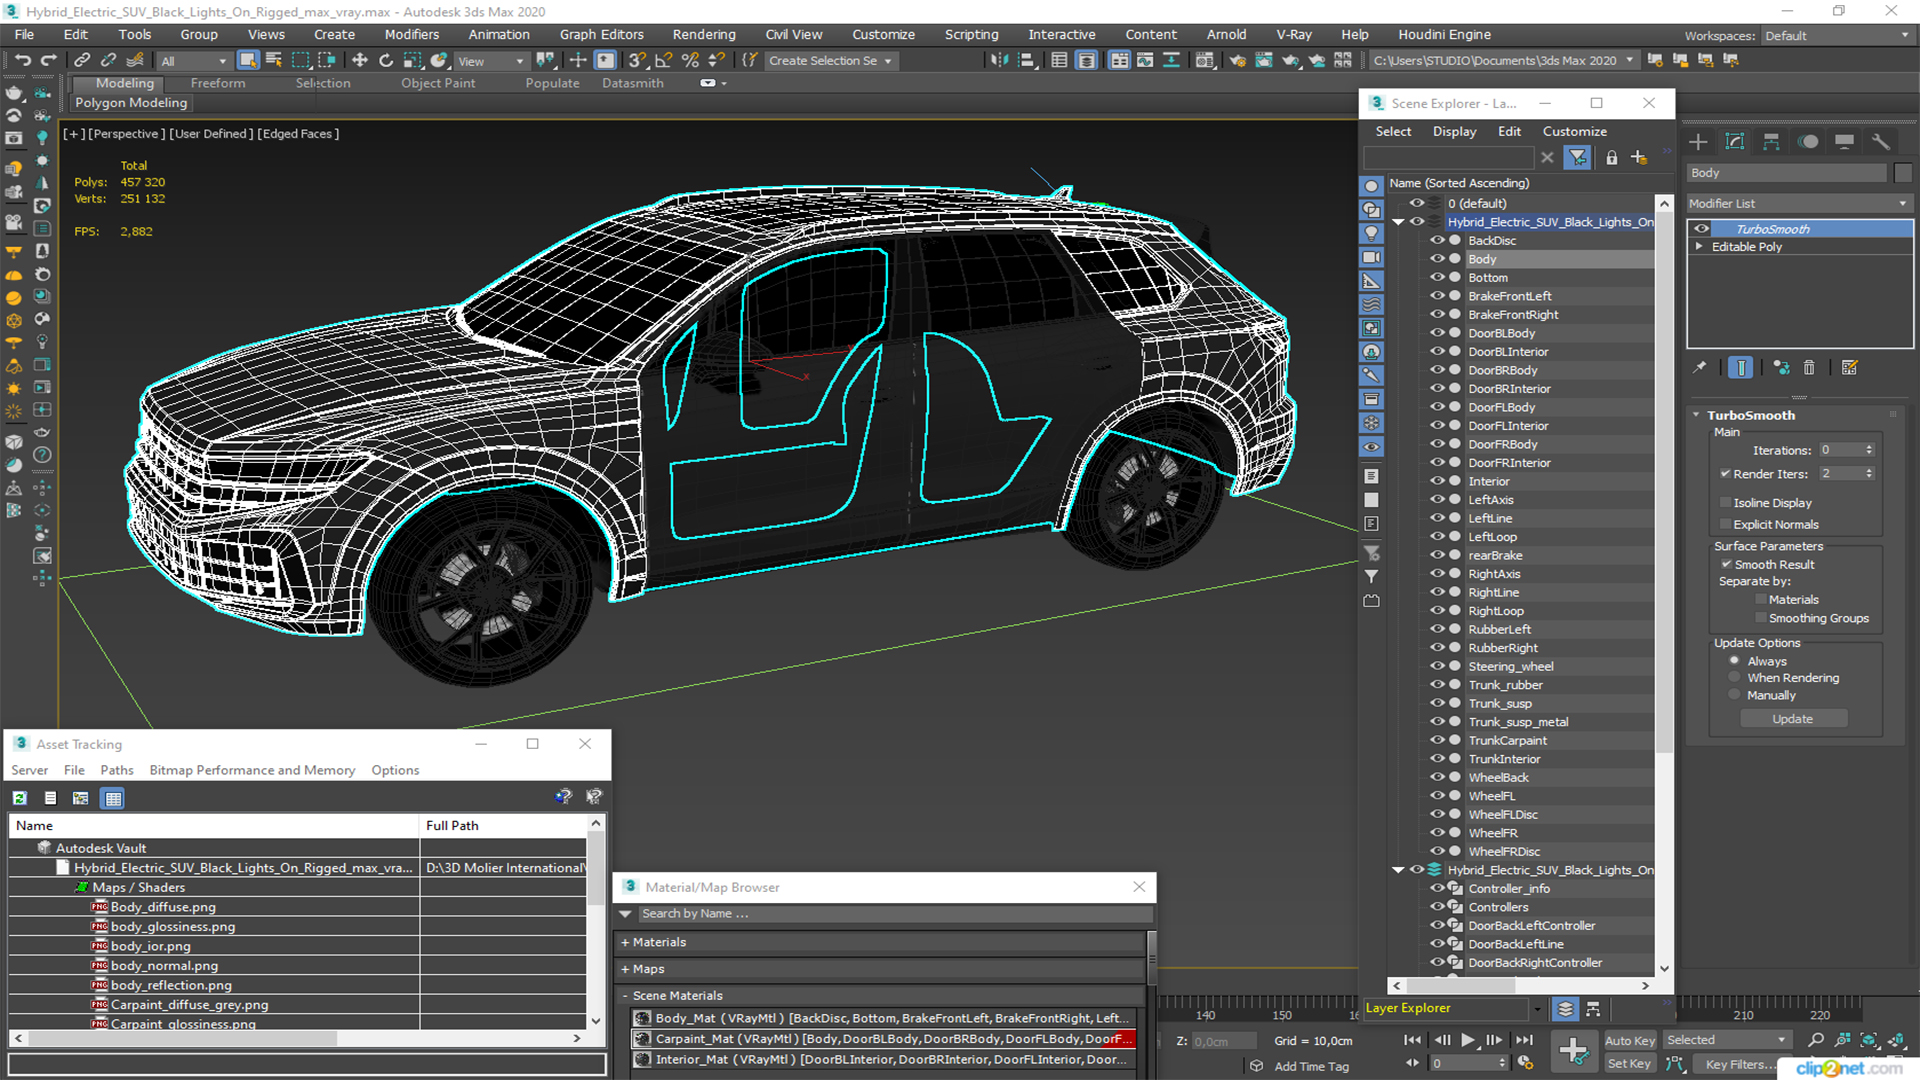Activate the Select and Link tool
Screen dimensions: 1920x1080
[x=83, y=61]
